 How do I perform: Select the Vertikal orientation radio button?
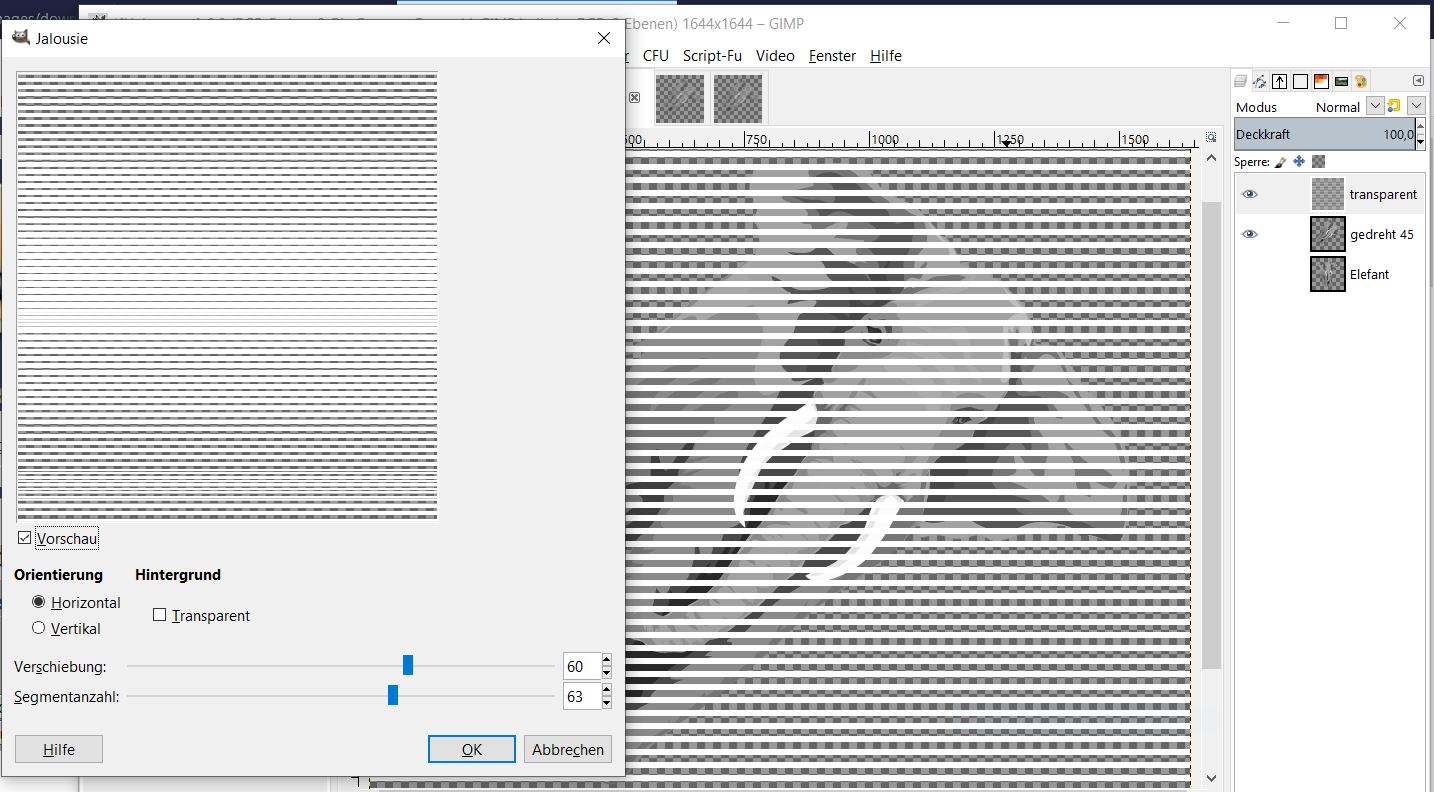click(39, 628)
